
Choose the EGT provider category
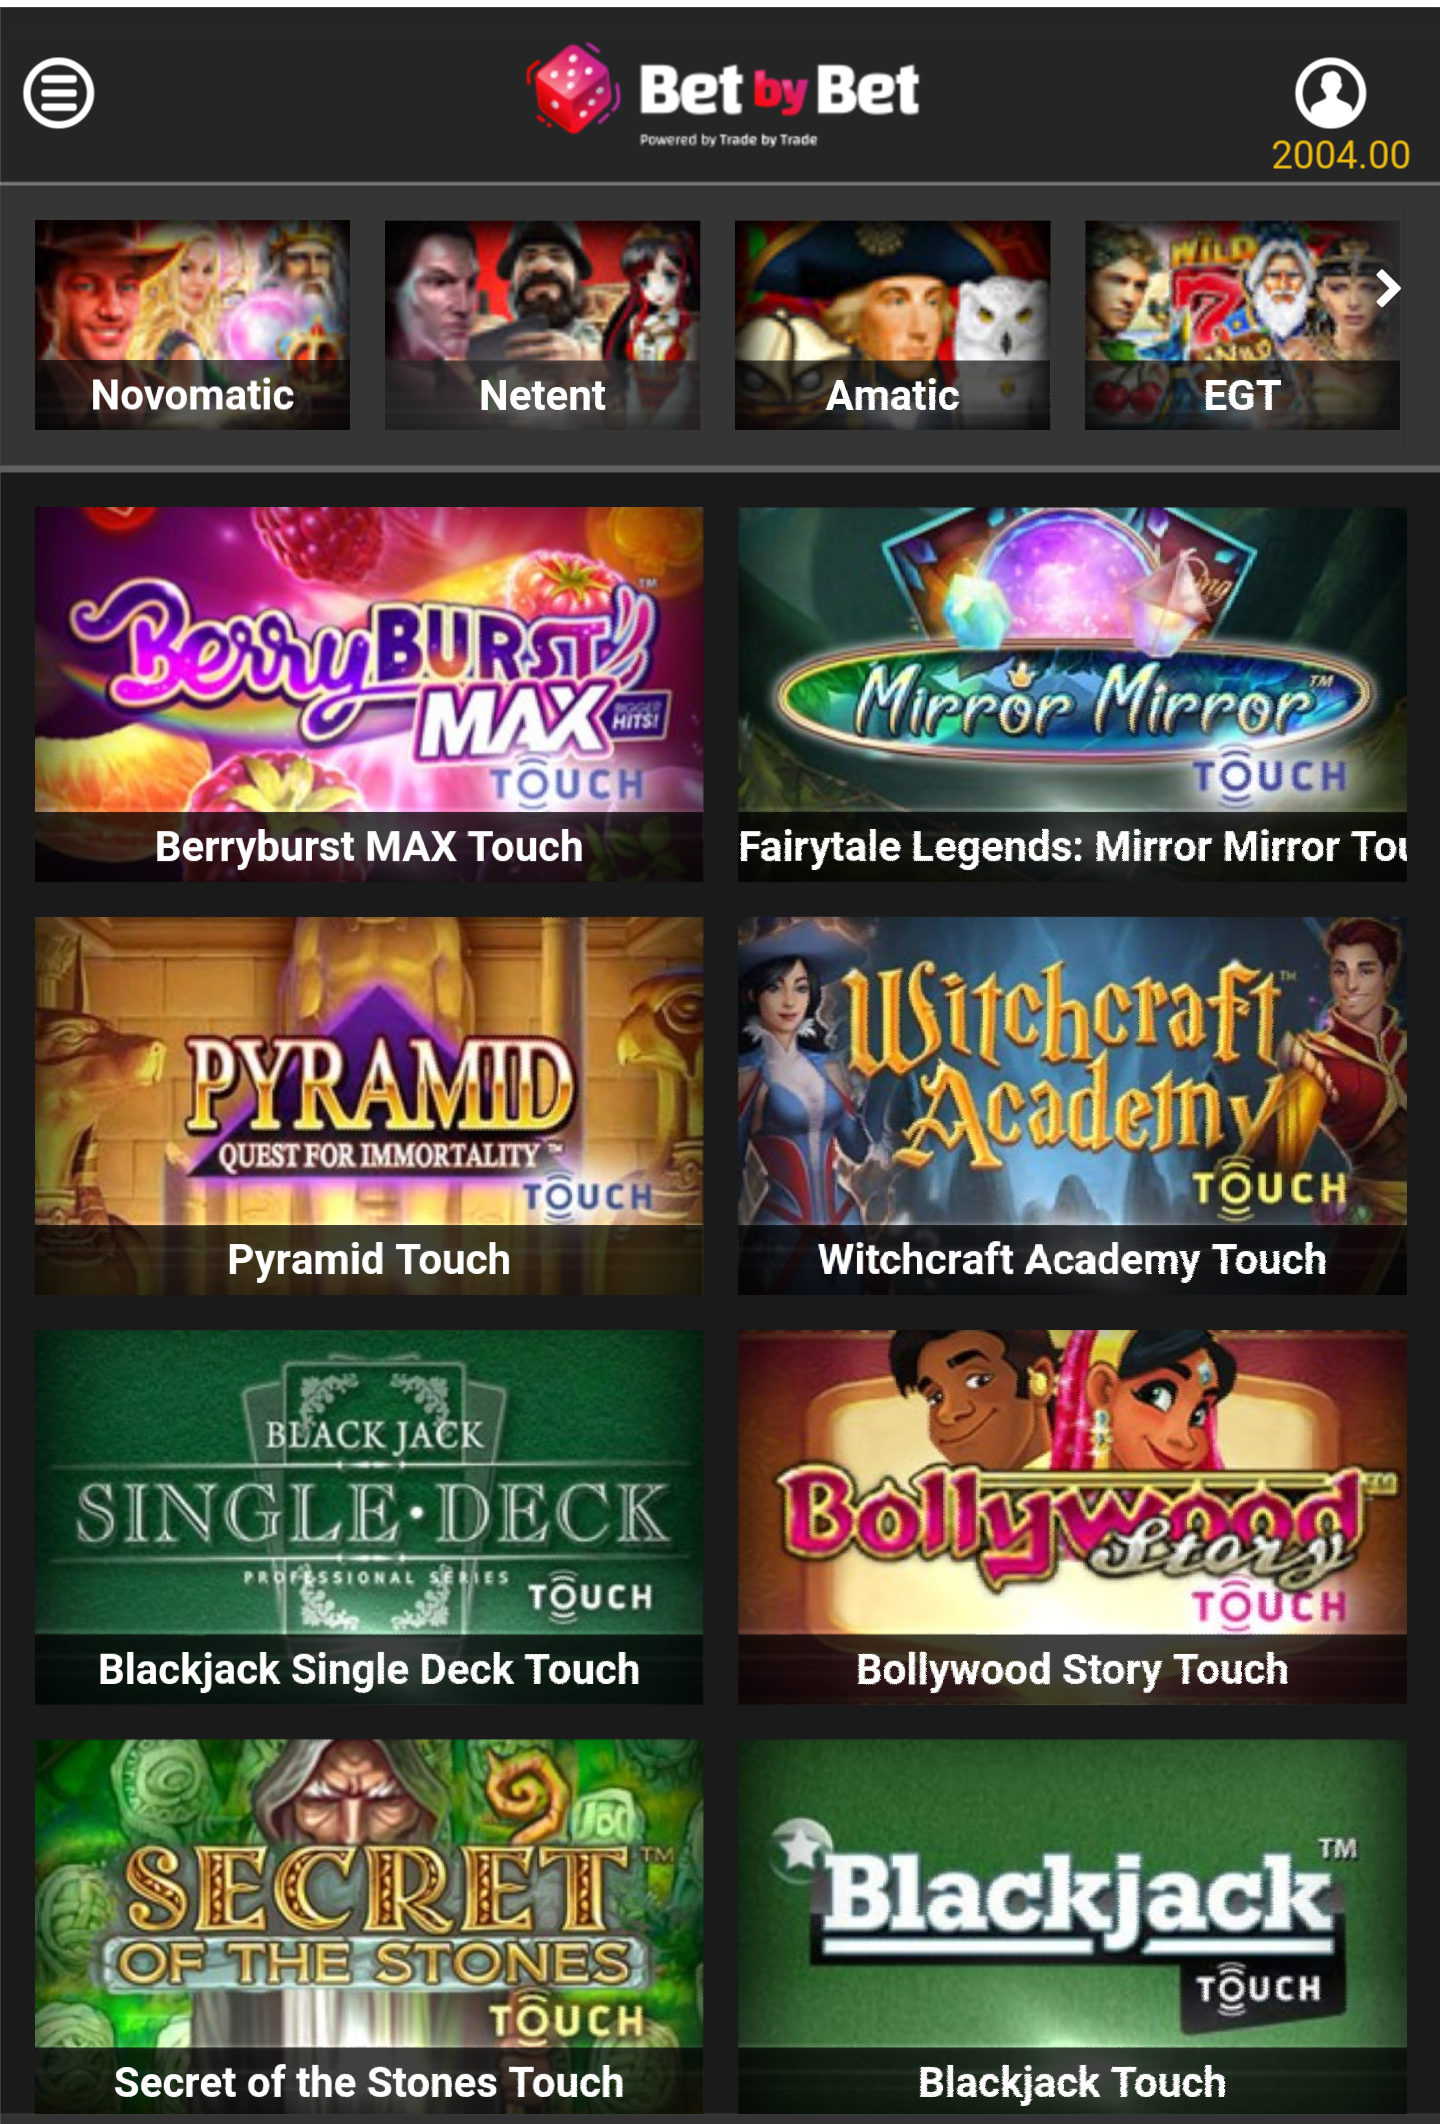click(1242, 325)
